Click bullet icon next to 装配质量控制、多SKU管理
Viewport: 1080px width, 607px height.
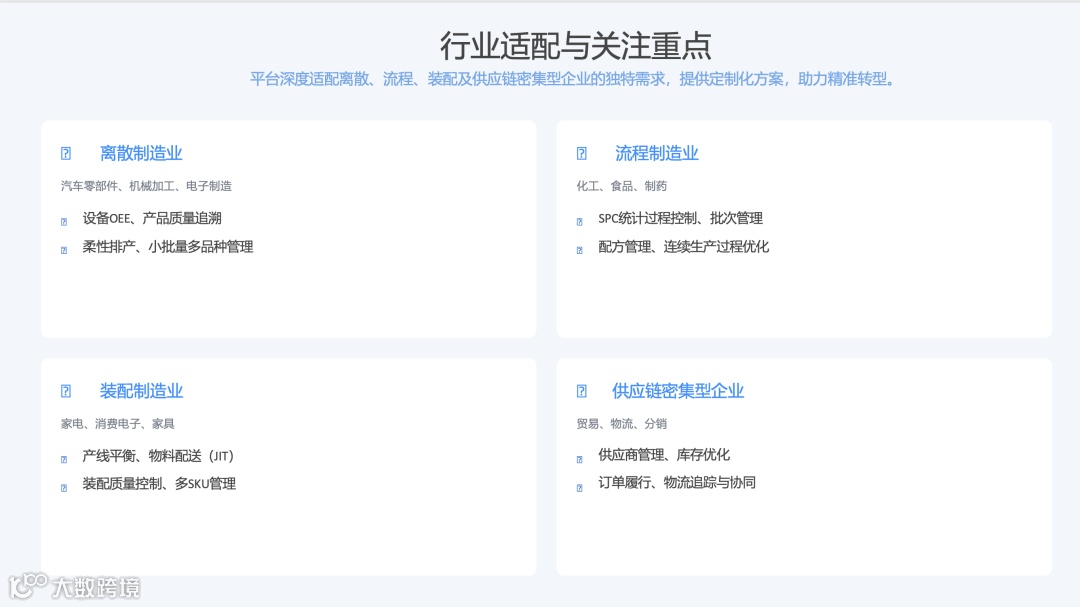64,488
